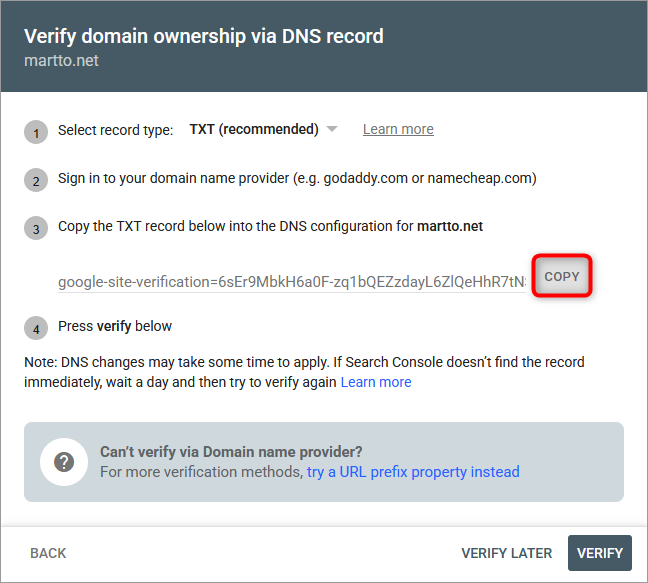
Task: Click Can't verify via Domain name provider heading
Action: (x=231, y=452)
